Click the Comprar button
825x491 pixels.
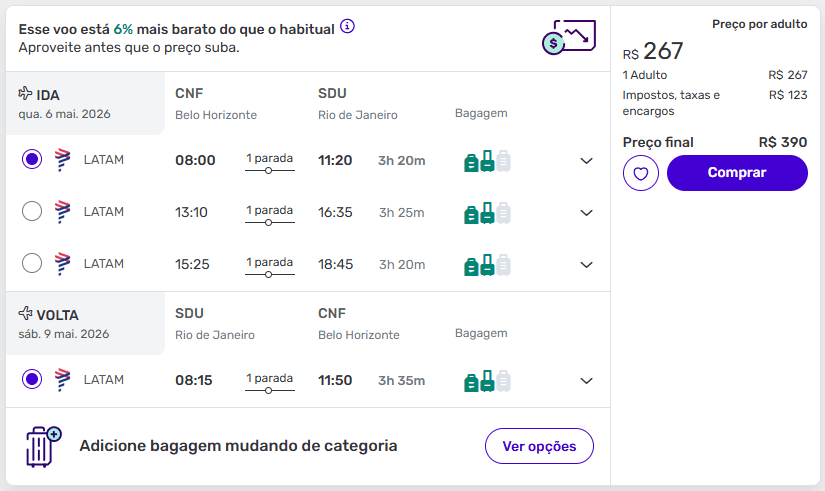(737, 173)
